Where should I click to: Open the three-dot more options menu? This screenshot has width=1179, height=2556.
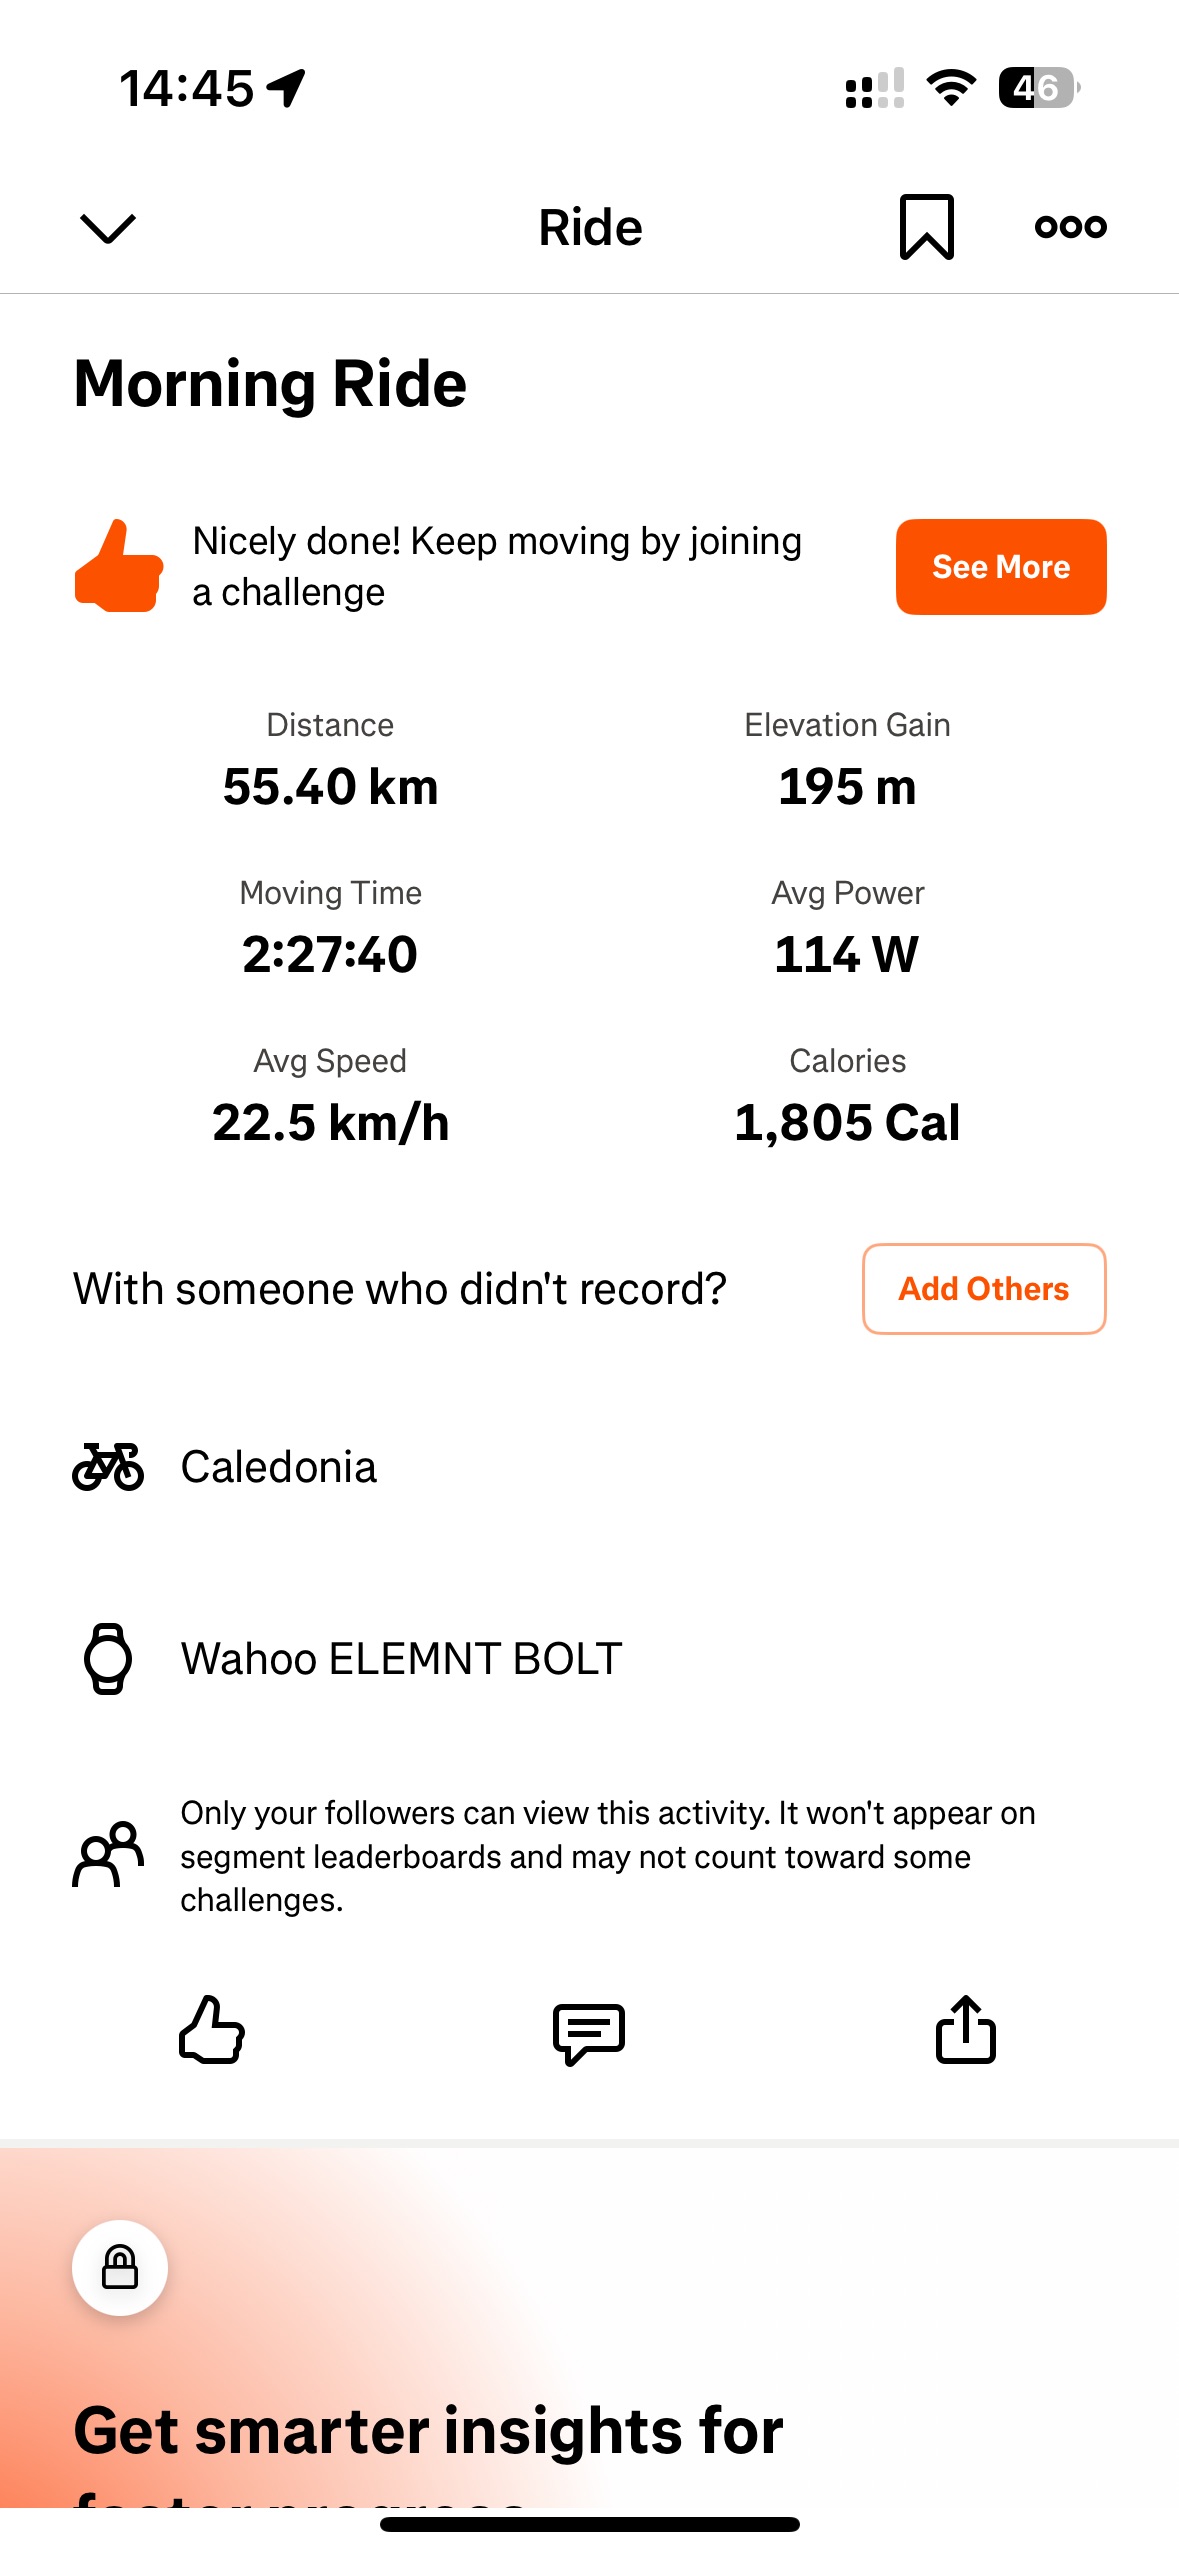click(1070, 227)
